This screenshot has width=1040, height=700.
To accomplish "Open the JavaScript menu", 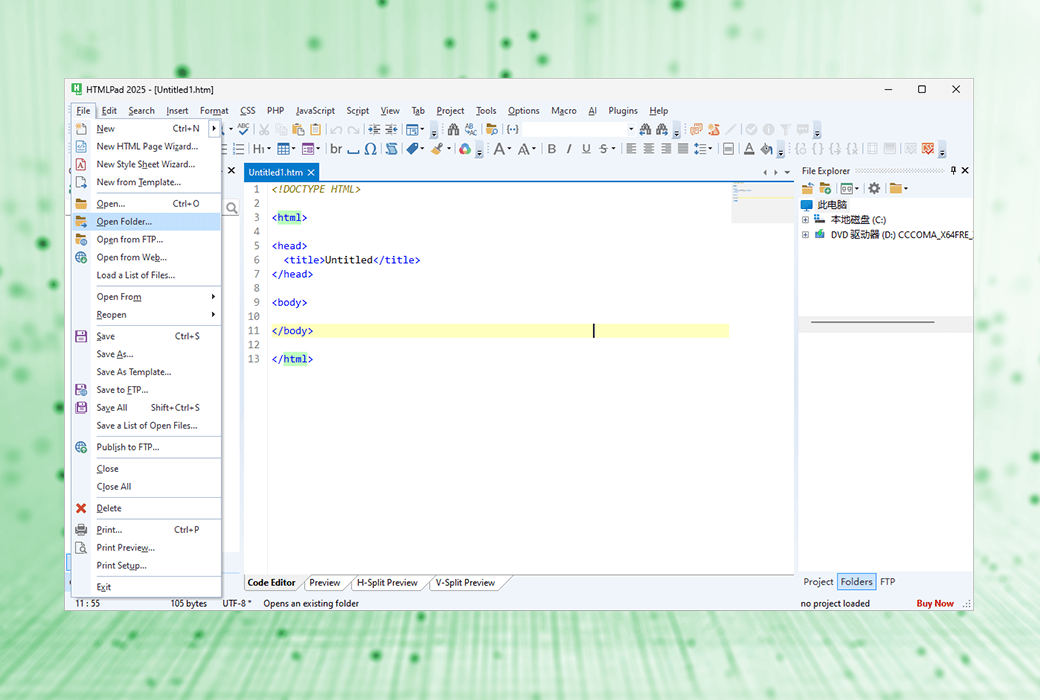I will point(315,111).
